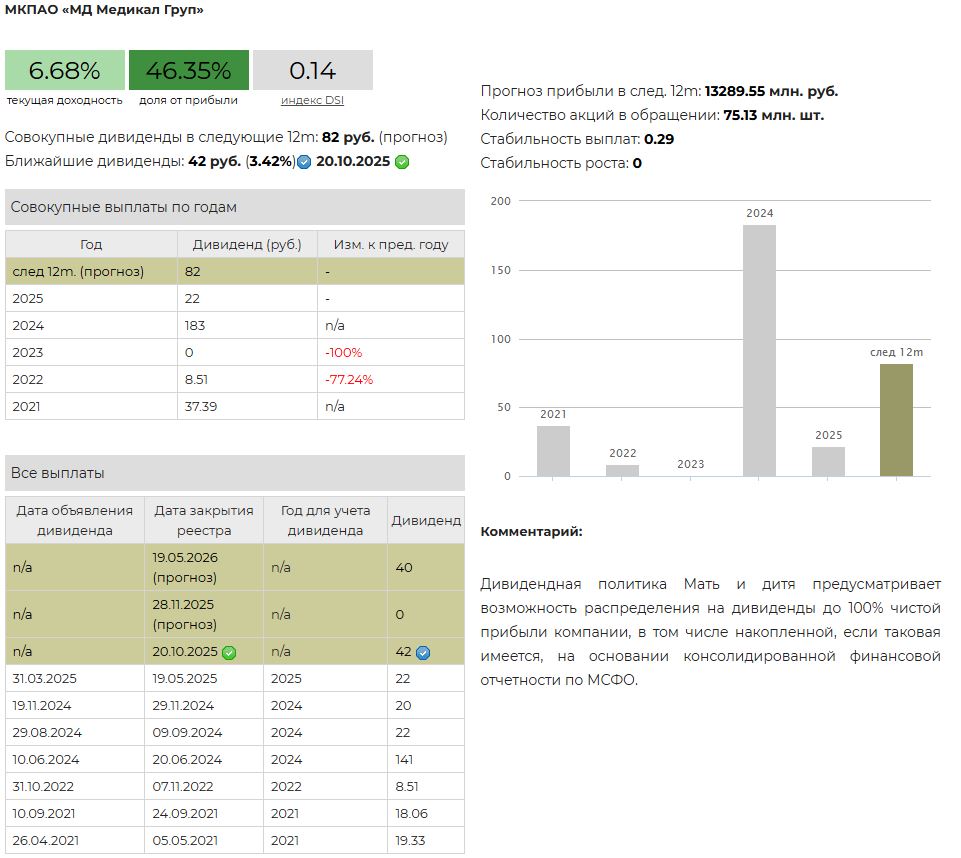
Task: Select the след 12m. (прогноз) table row
Action: tap(234, 271)
